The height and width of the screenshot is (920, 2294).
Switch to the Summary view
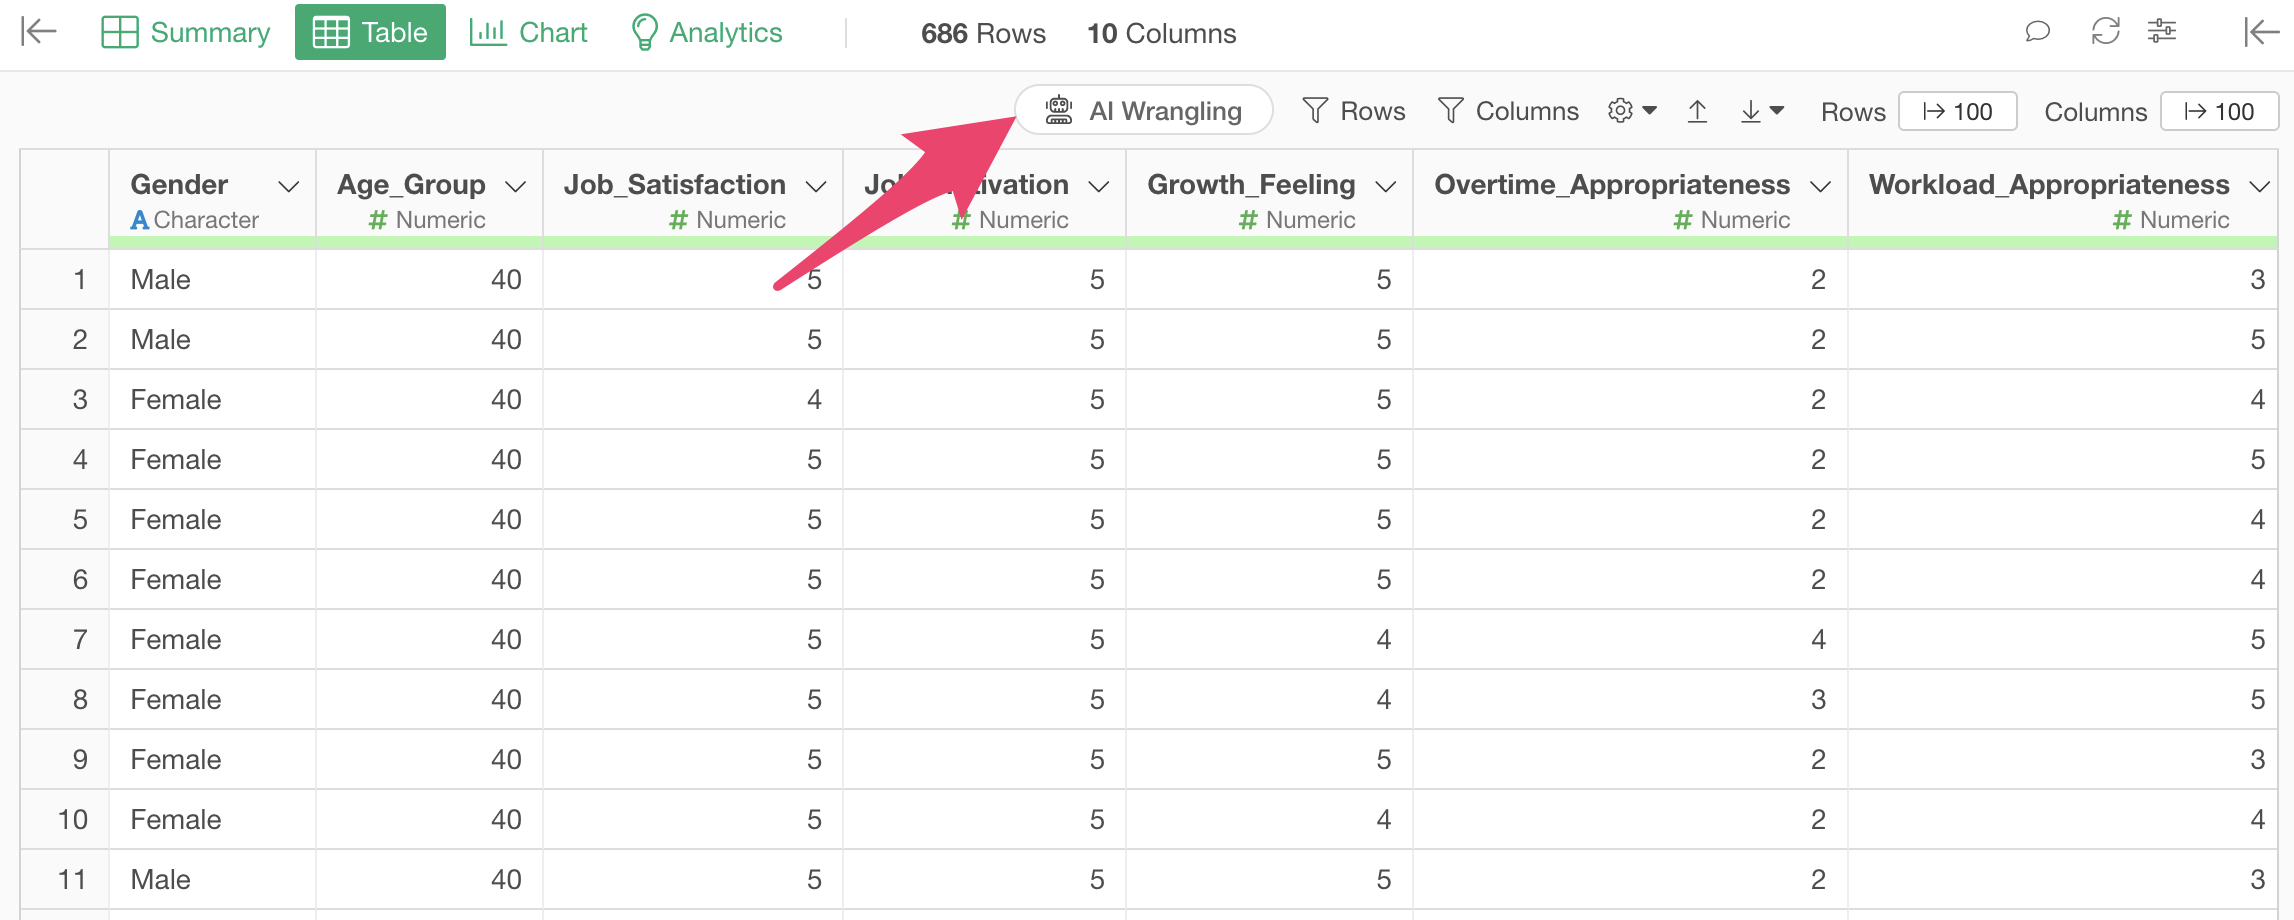(186, 32)
